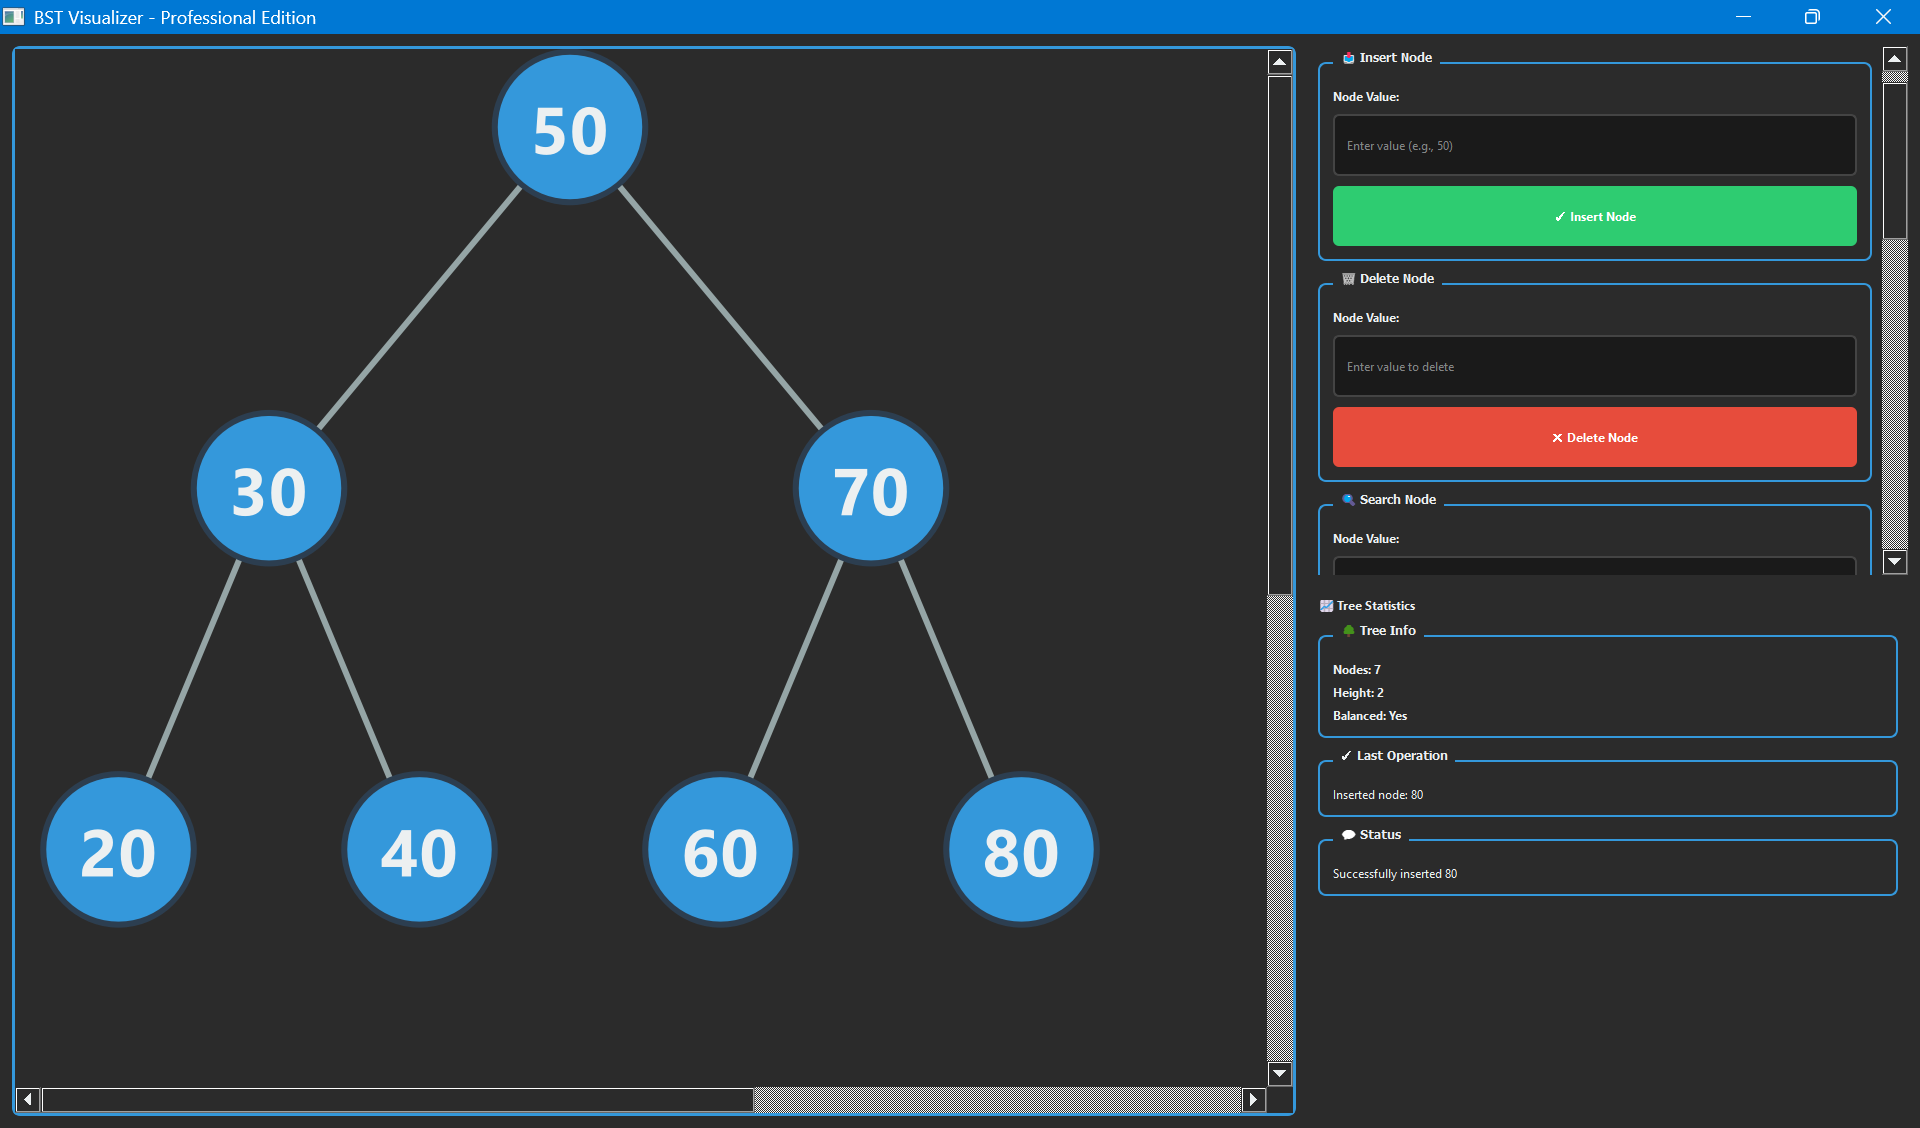Select tree node 70
This screenshot has height=1128, width=1920.
coord(870,489)
